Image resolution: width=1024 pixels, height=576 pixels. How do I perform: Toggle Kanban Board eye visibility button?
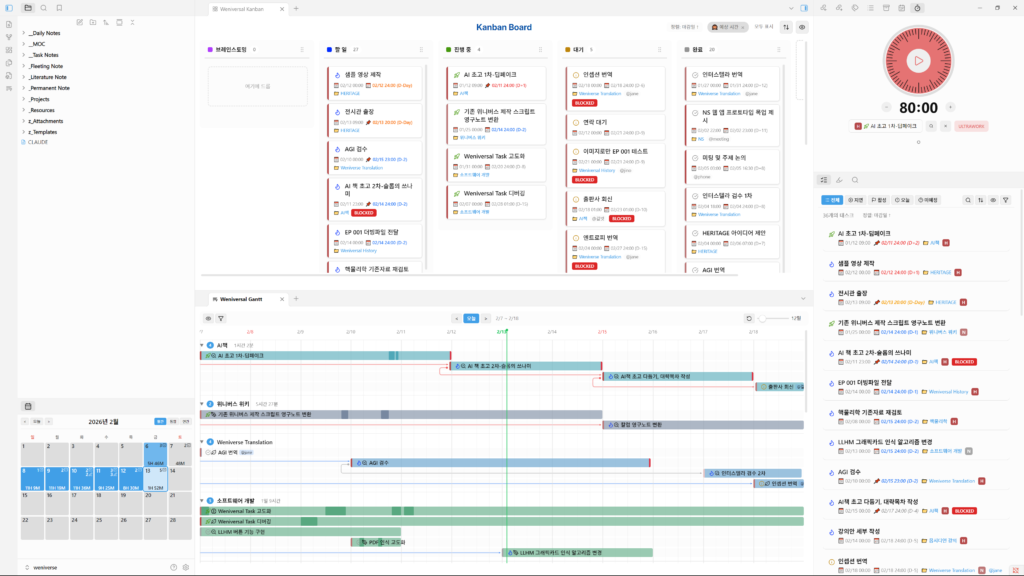point(802,27)
